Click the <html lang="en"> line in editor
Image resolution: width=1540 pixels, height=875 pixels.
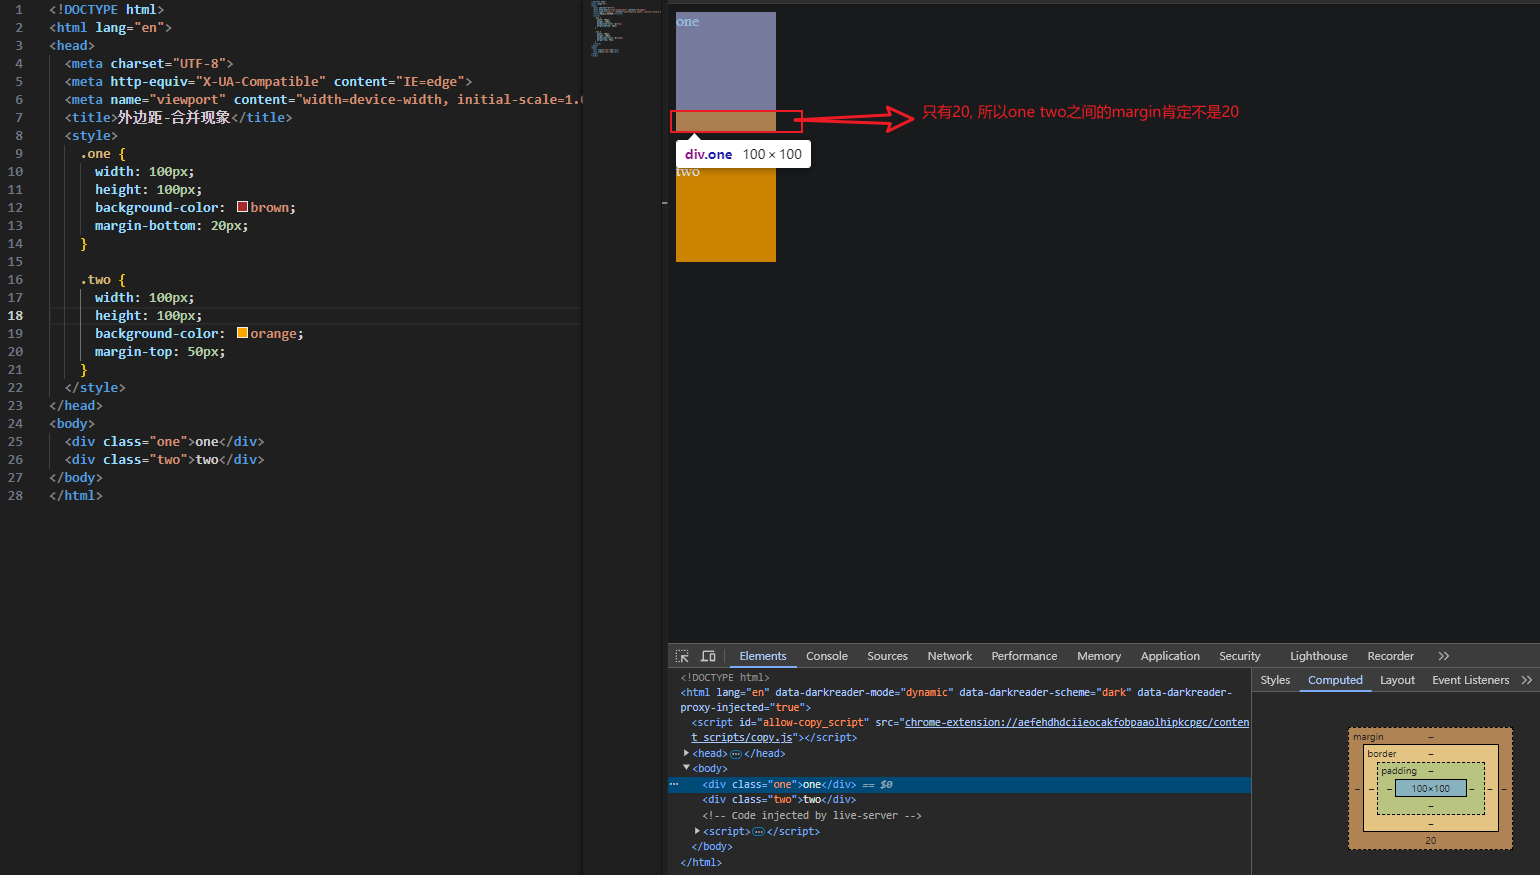pos(110,27)
